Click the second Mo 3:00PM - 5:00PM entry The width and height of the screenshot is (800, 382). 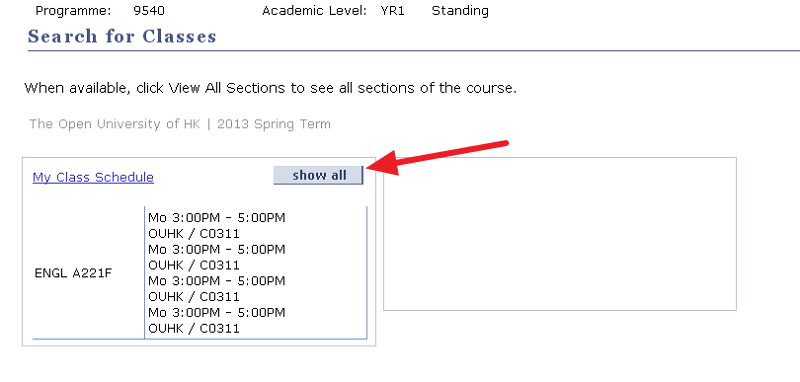tap(217, 249)
